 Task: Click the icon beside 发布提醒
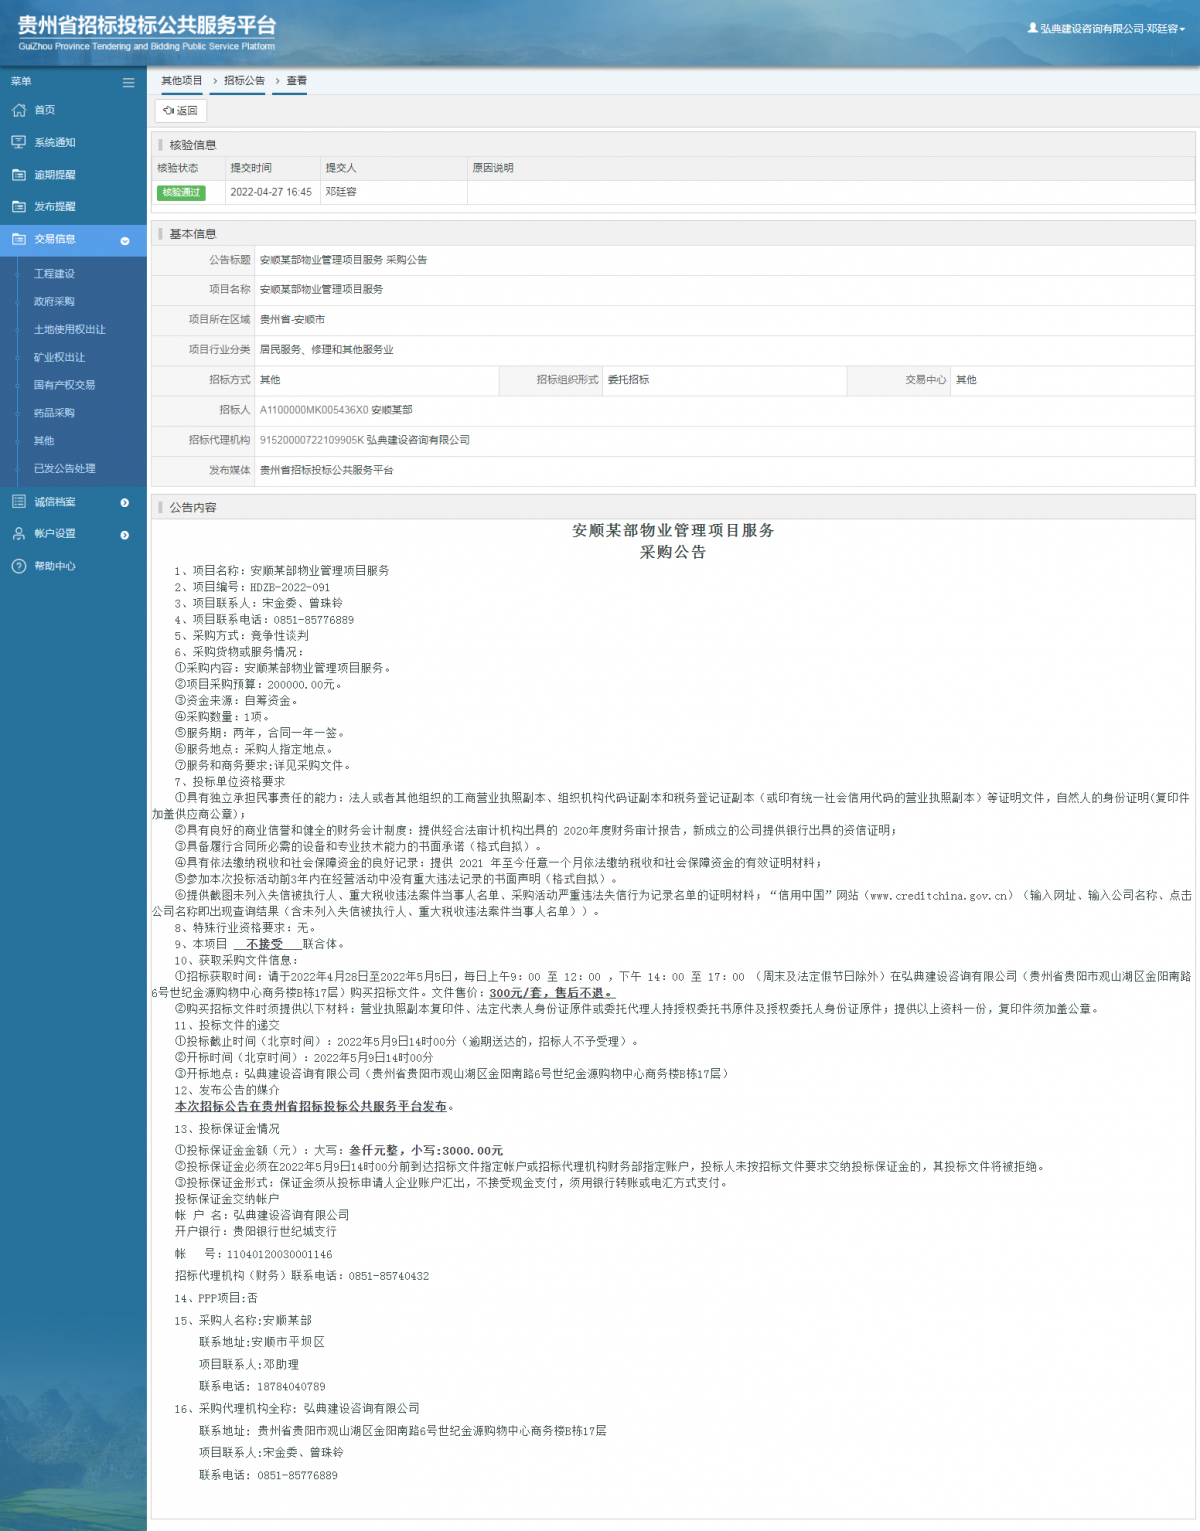click(x=18, y=207)
